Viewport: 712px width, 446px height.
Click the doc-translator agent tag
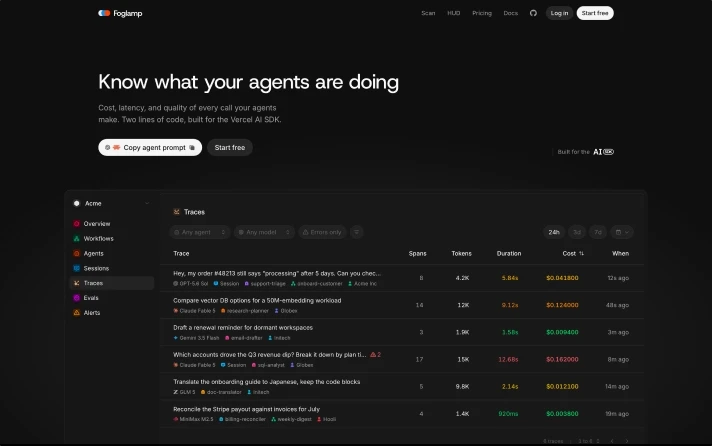[x=221, y=392]
